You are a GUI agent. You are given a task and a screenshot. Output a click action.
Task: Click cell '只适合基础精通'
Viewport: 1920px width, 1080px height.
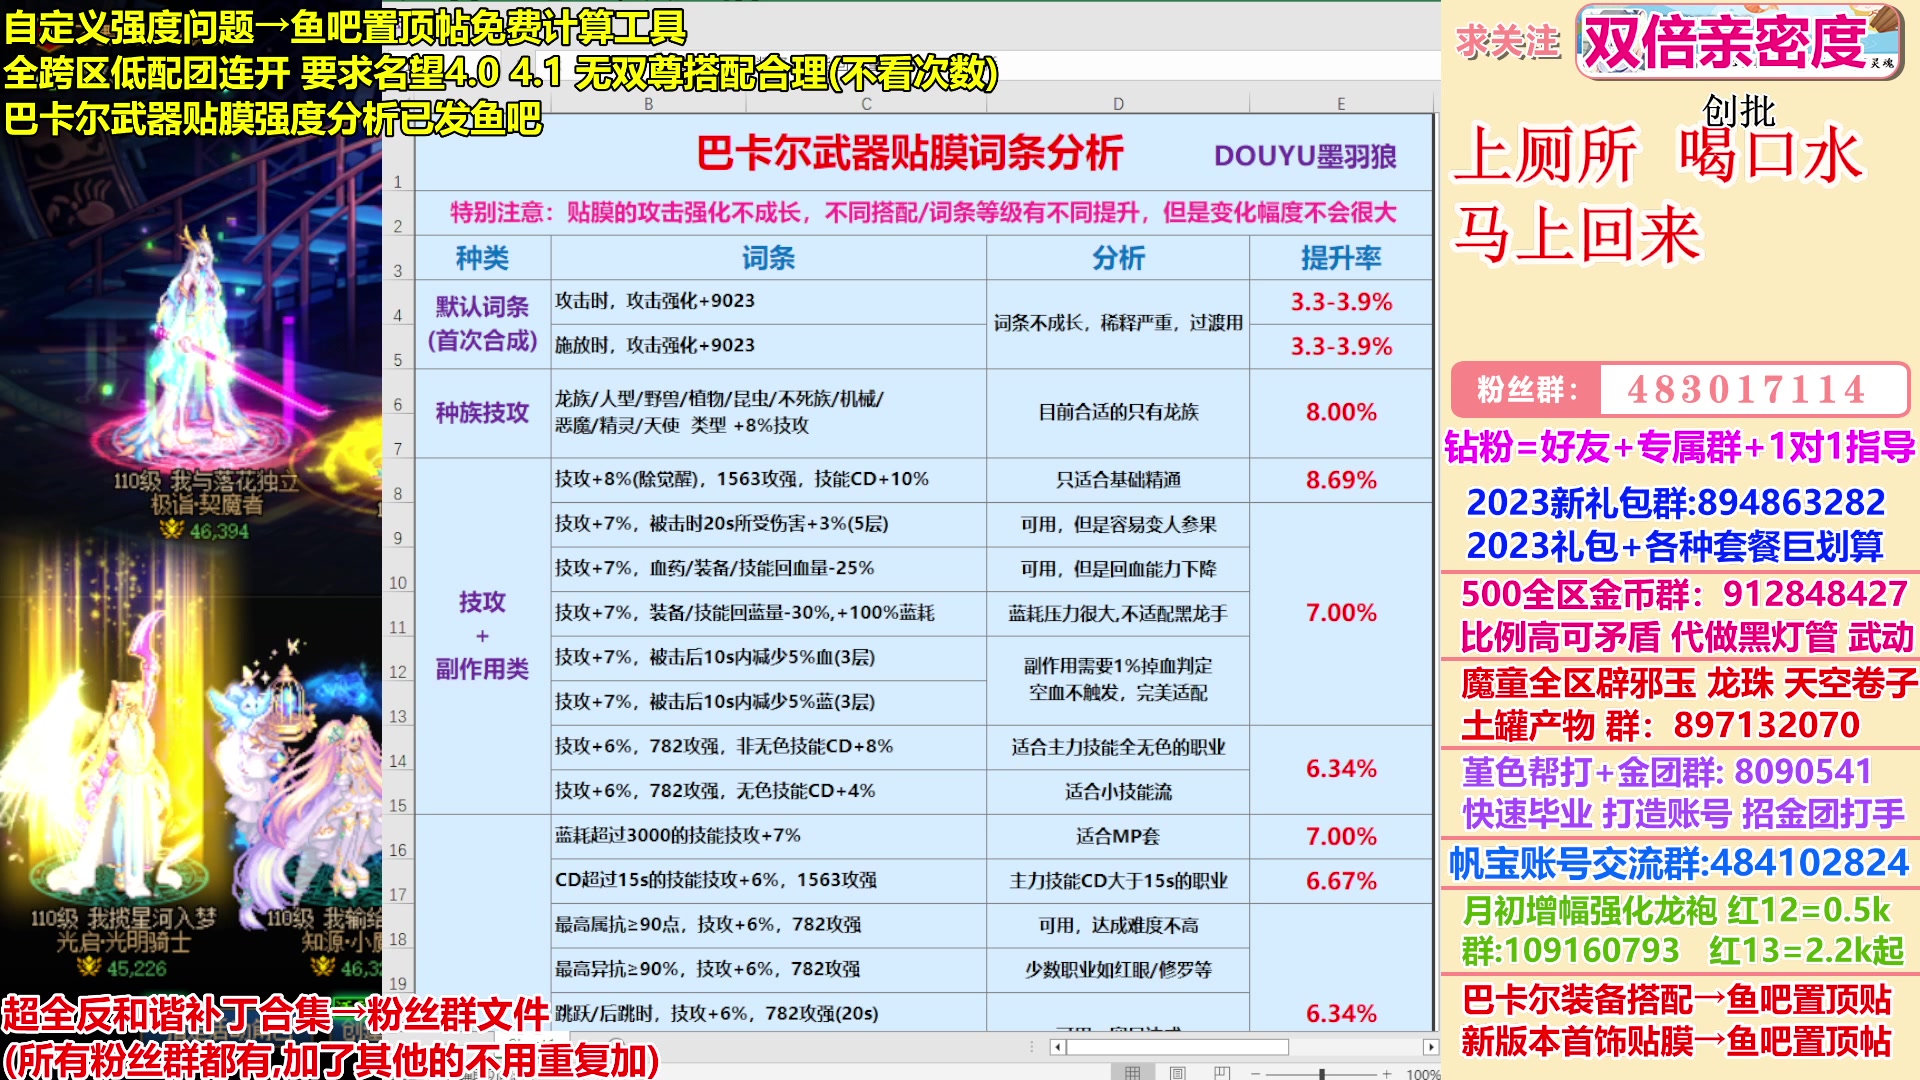pos(1118,480)
